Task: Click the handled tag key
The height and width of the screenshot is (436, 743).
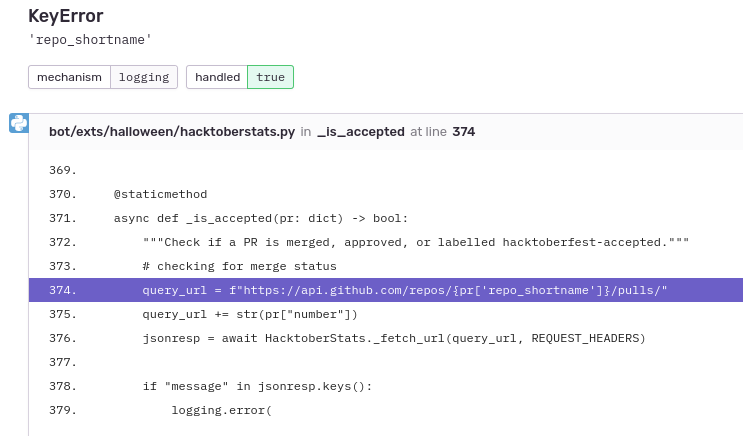Action: pos(217,77)
